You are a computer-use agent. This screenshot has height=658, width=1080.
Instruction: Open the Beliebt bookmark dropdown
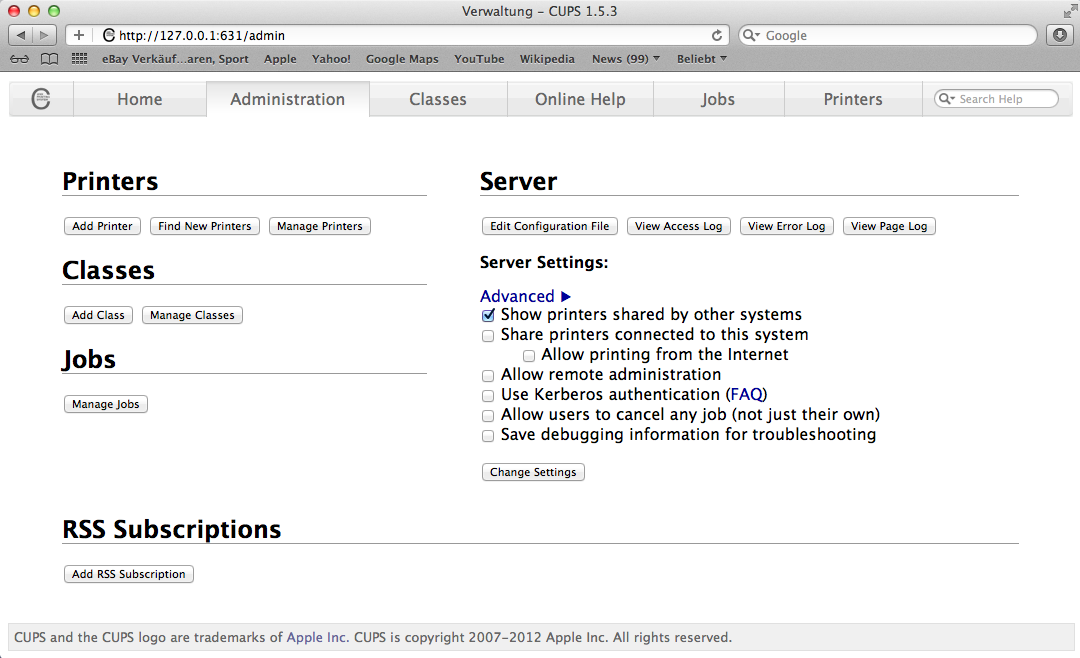point(701,59)
